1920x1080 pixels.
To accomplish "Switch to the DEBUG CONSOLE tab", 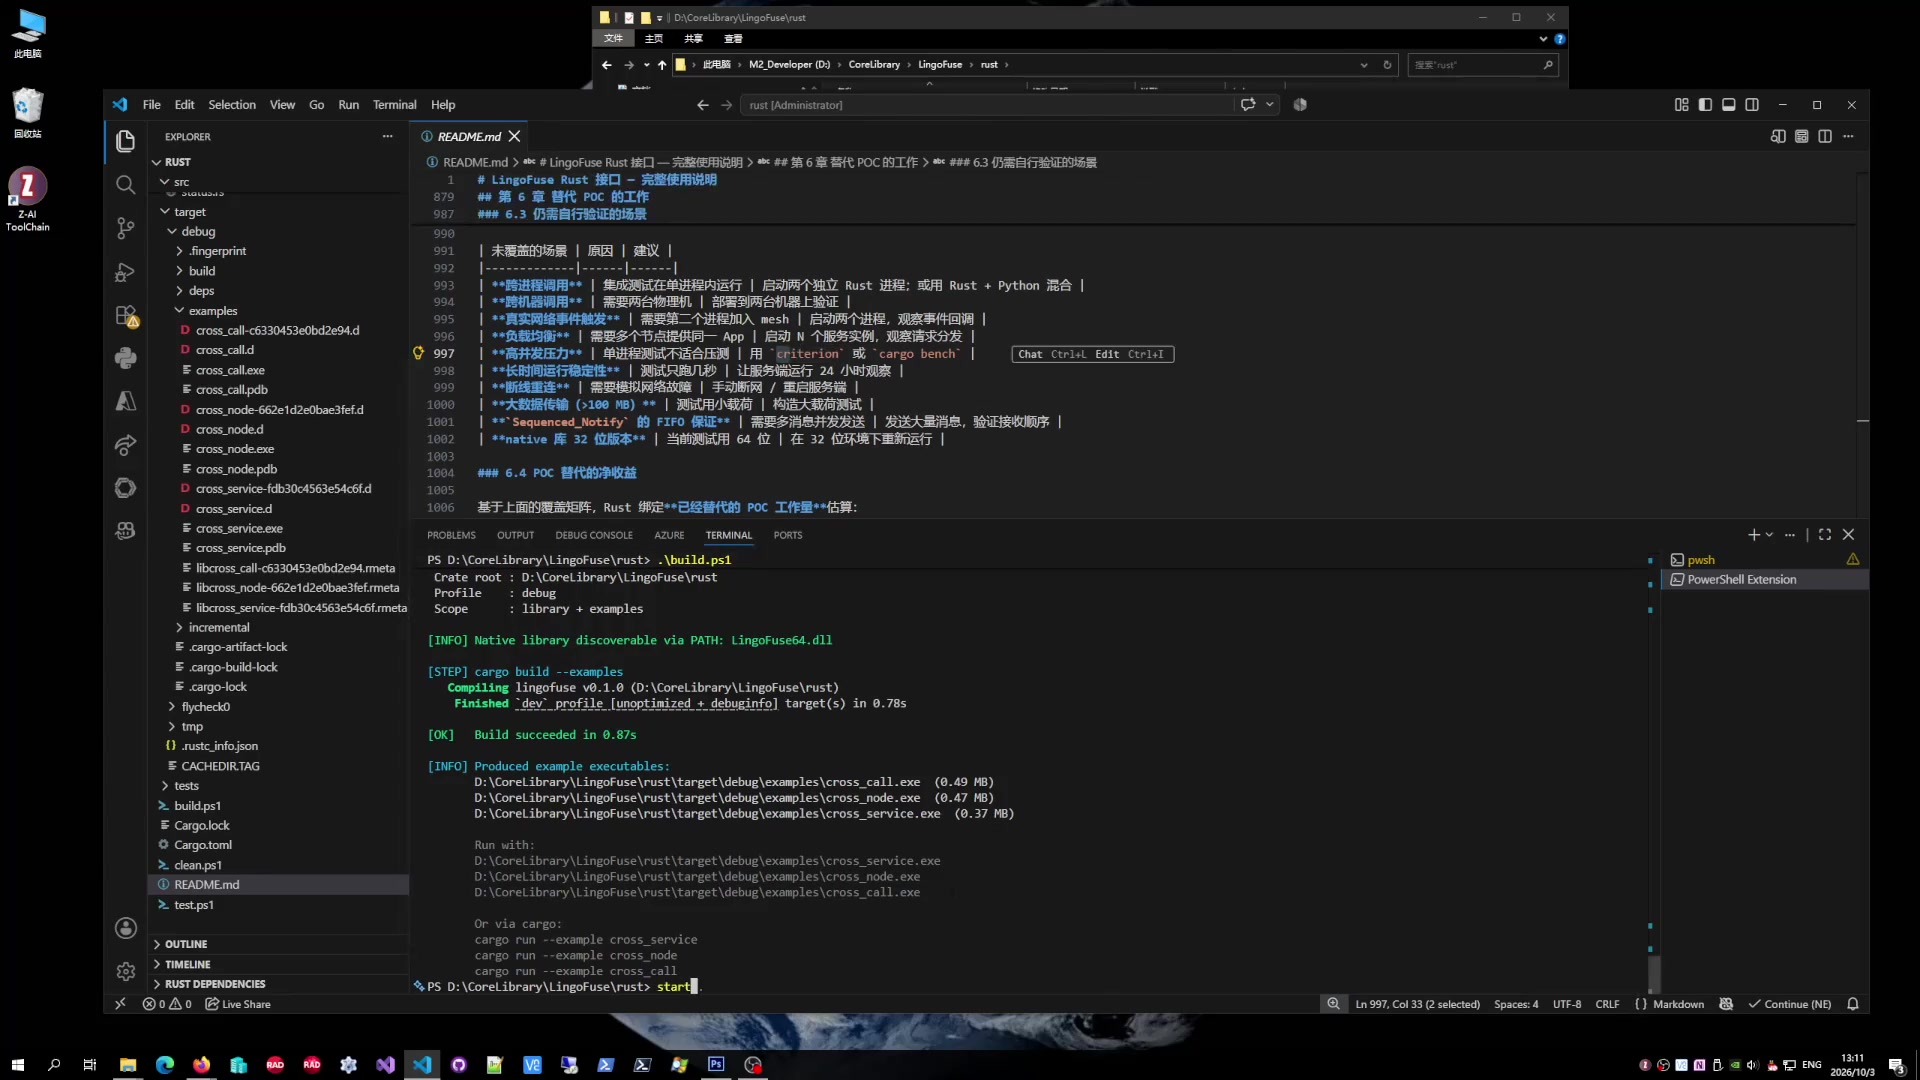I will pos(594,535).
